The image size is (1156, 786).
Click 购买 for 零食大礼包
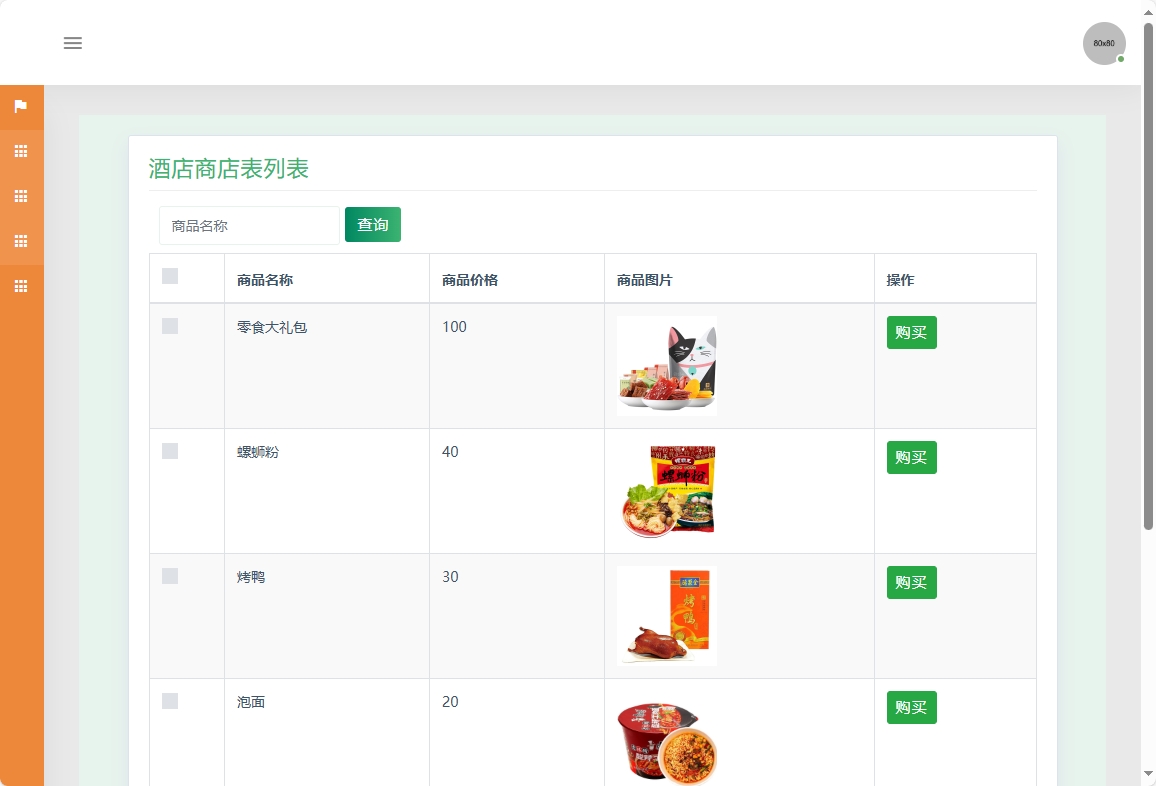pyautogui.click(x=910, y=332)
